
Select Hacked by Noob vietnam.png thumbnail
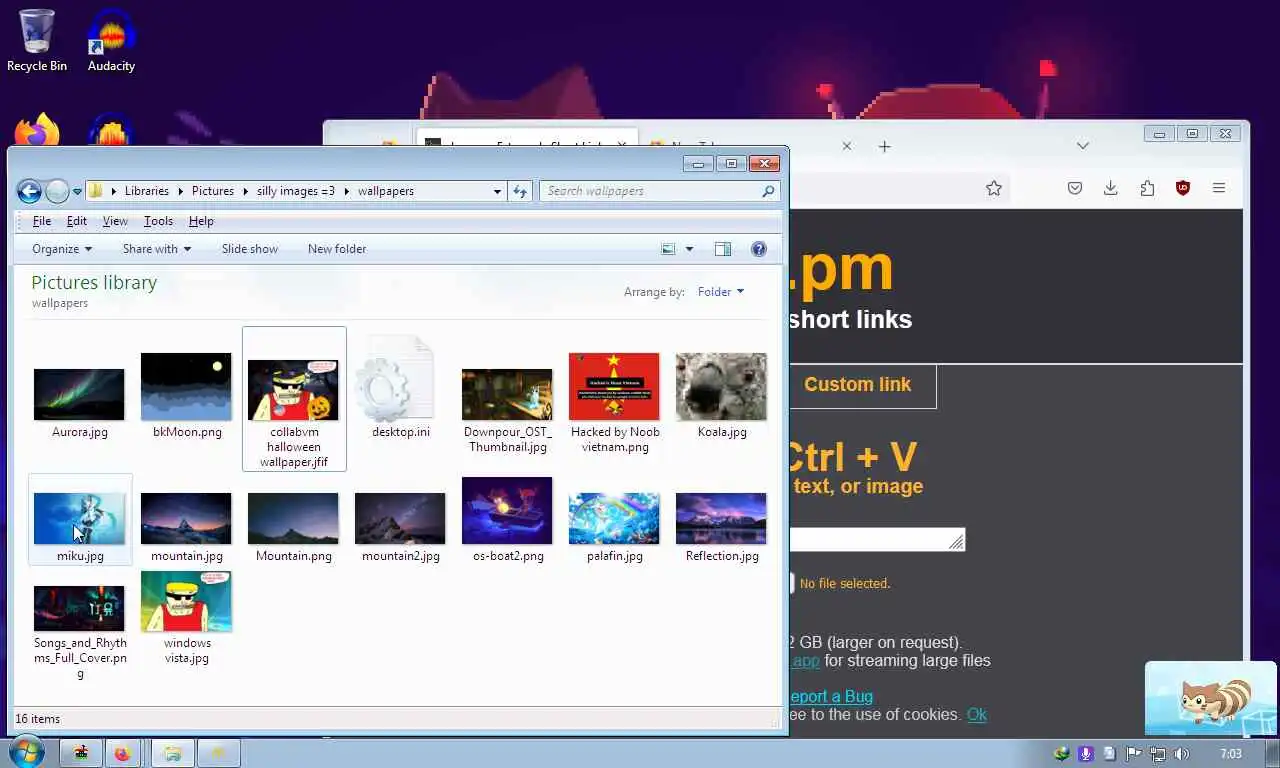615,387
